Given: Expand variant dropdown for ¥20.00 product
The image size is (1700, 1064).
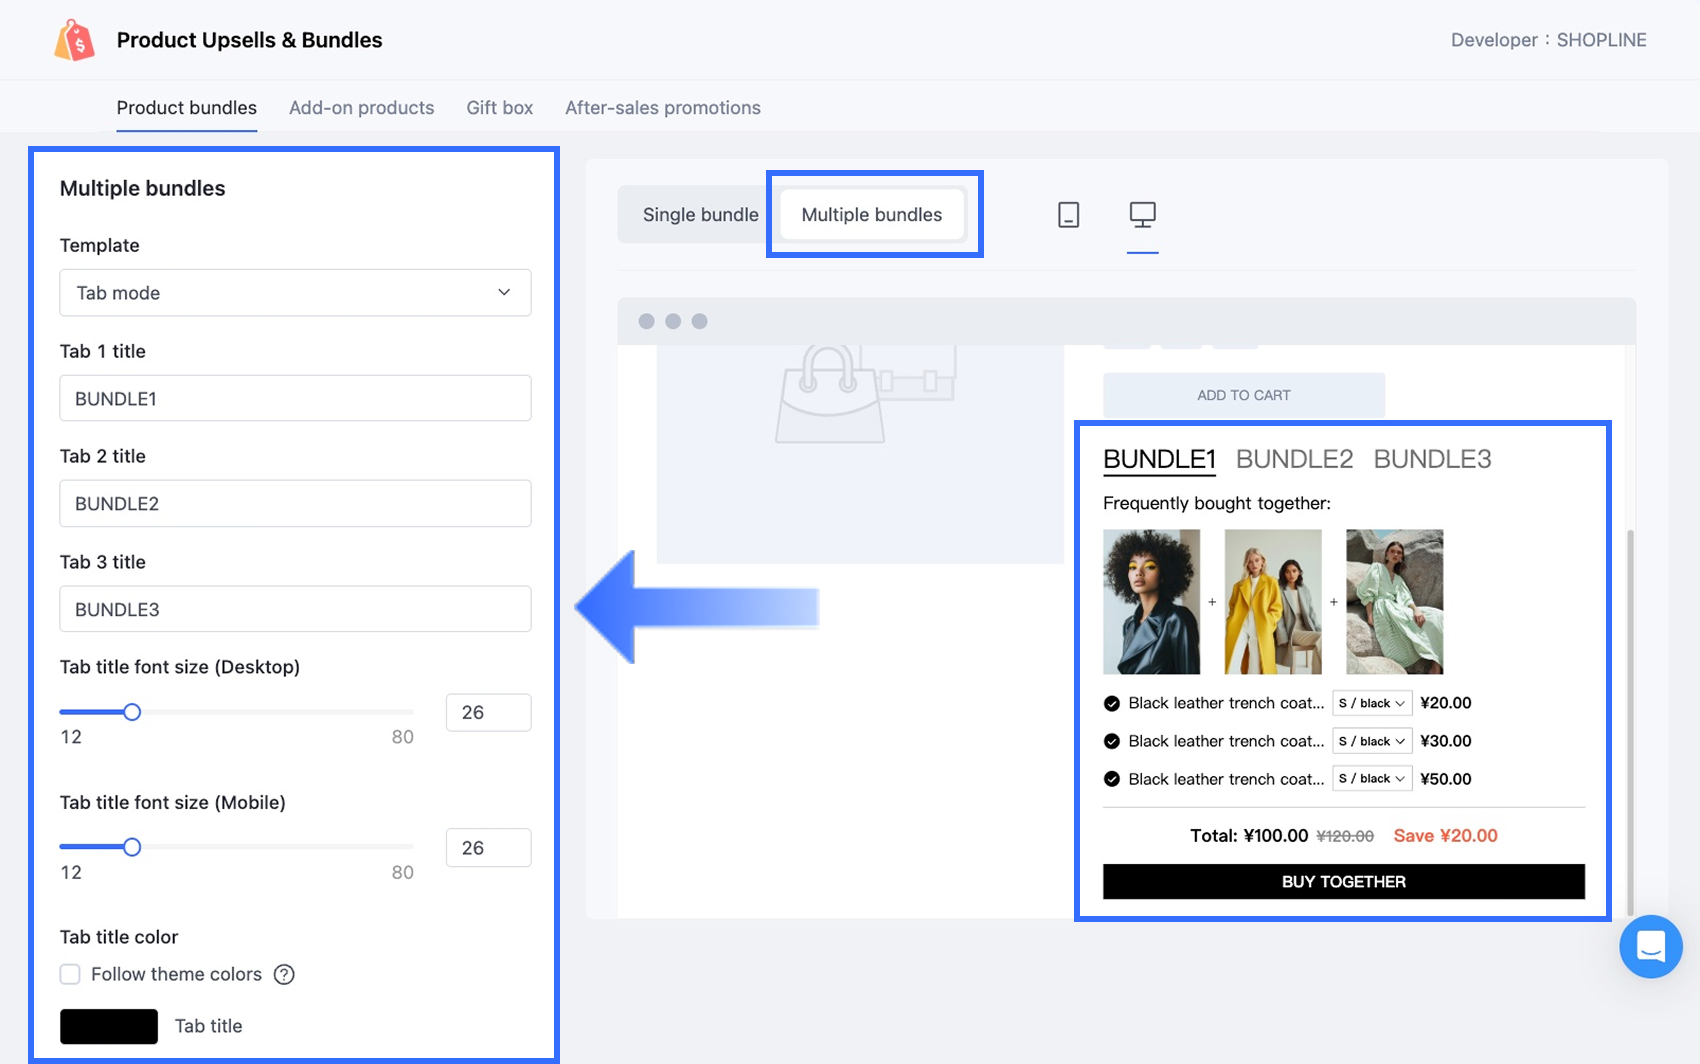Looking at the screenshot, I should [x=1371, y=703].
